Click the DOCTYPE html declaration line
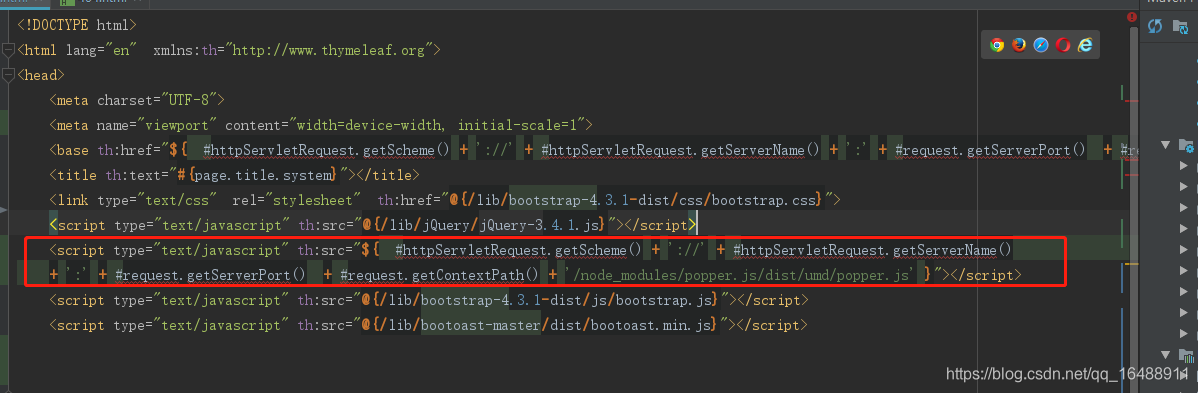1198x393 pixels. [x=77, y=25]
